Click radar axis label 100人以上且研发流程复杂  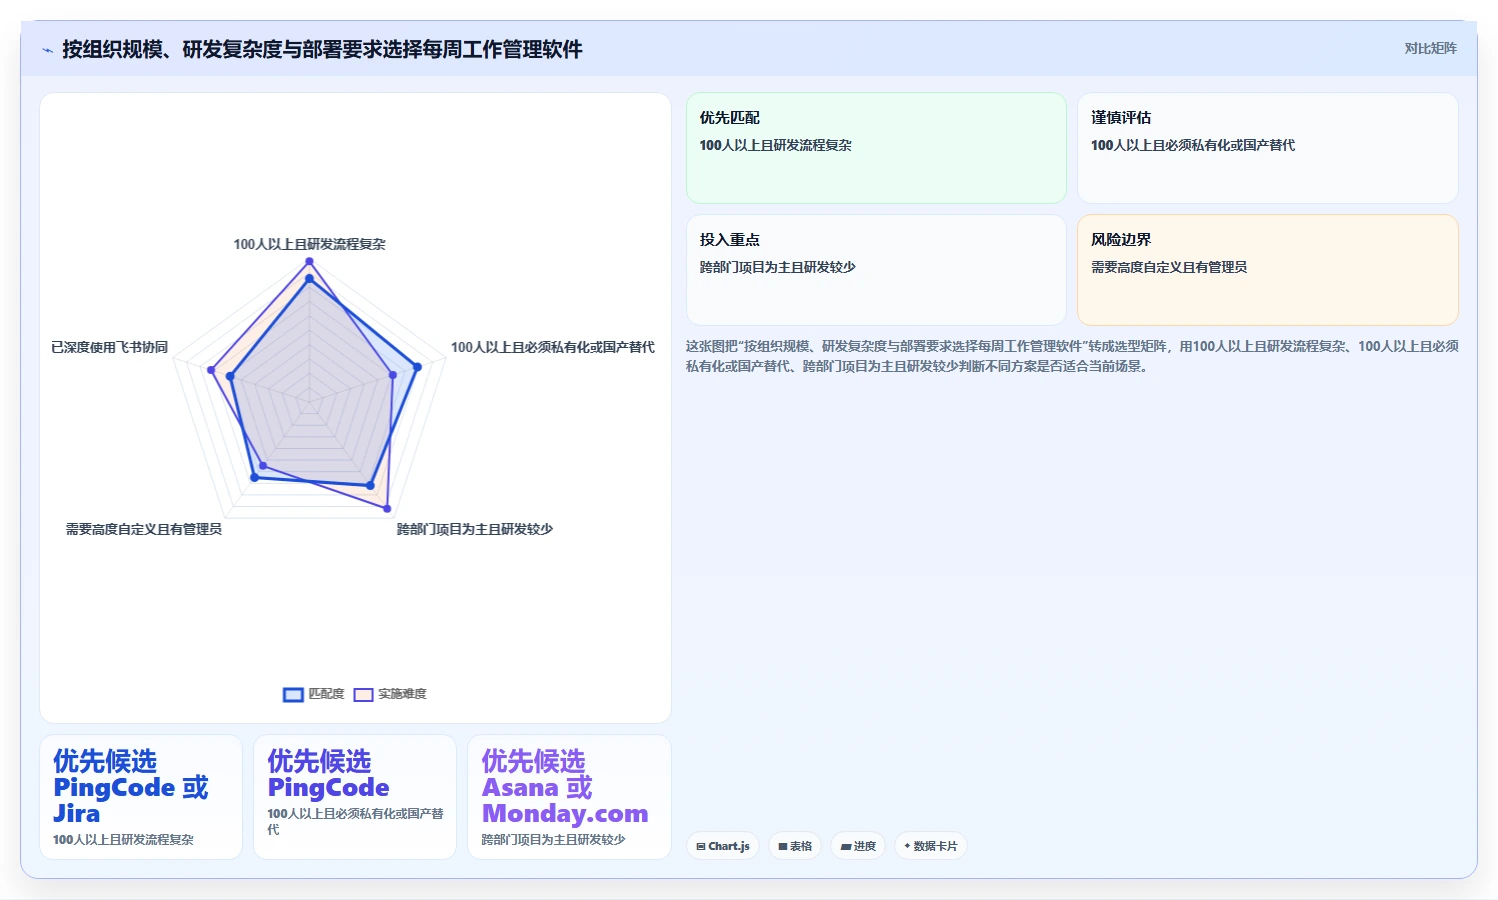[x=309, y=244]
